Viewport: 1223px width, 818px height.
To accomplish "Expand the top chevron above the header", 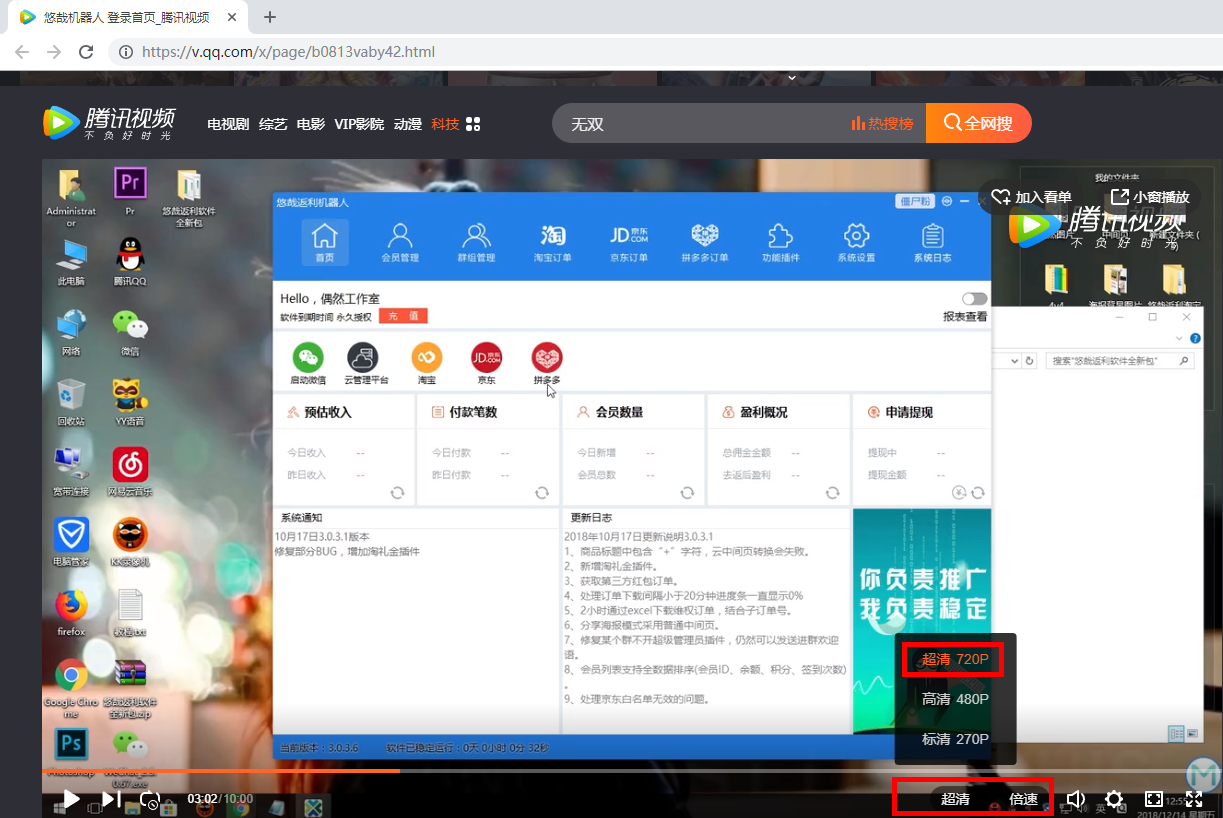I will (x=792, y=77).
